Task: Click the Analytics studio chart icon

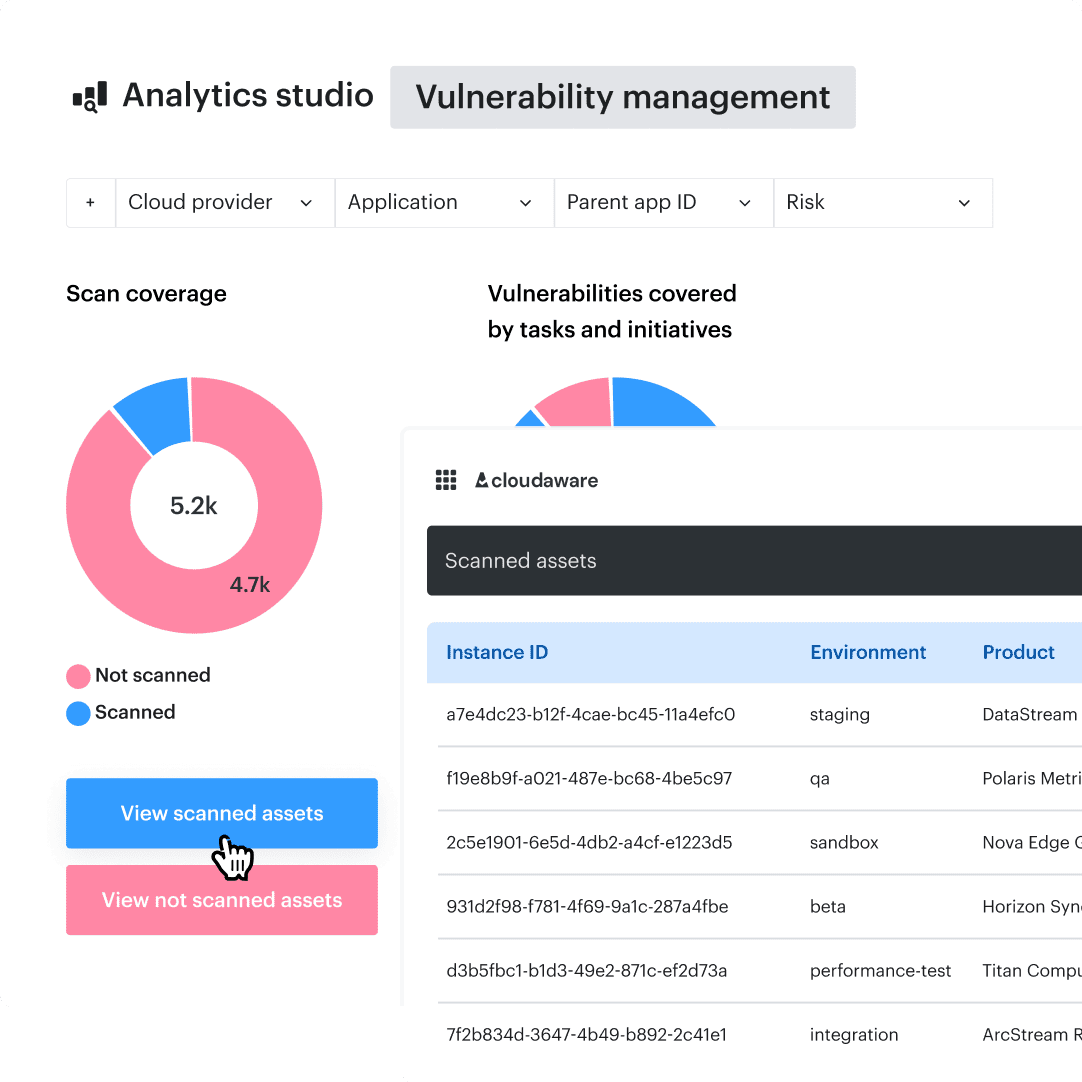Action: click(90, 97)
